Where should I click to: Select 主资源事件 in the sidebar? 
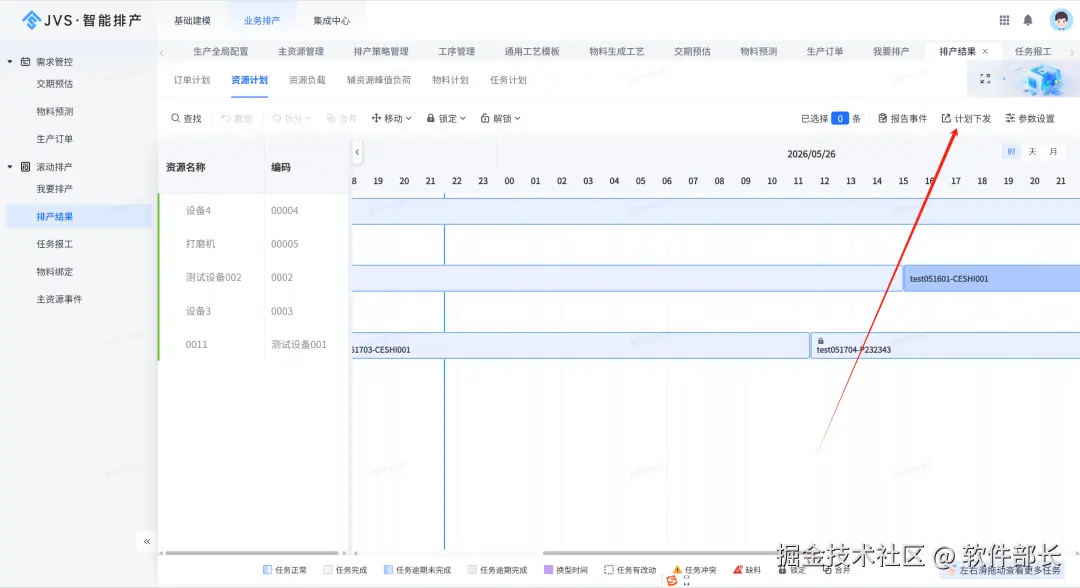[59, 300]
